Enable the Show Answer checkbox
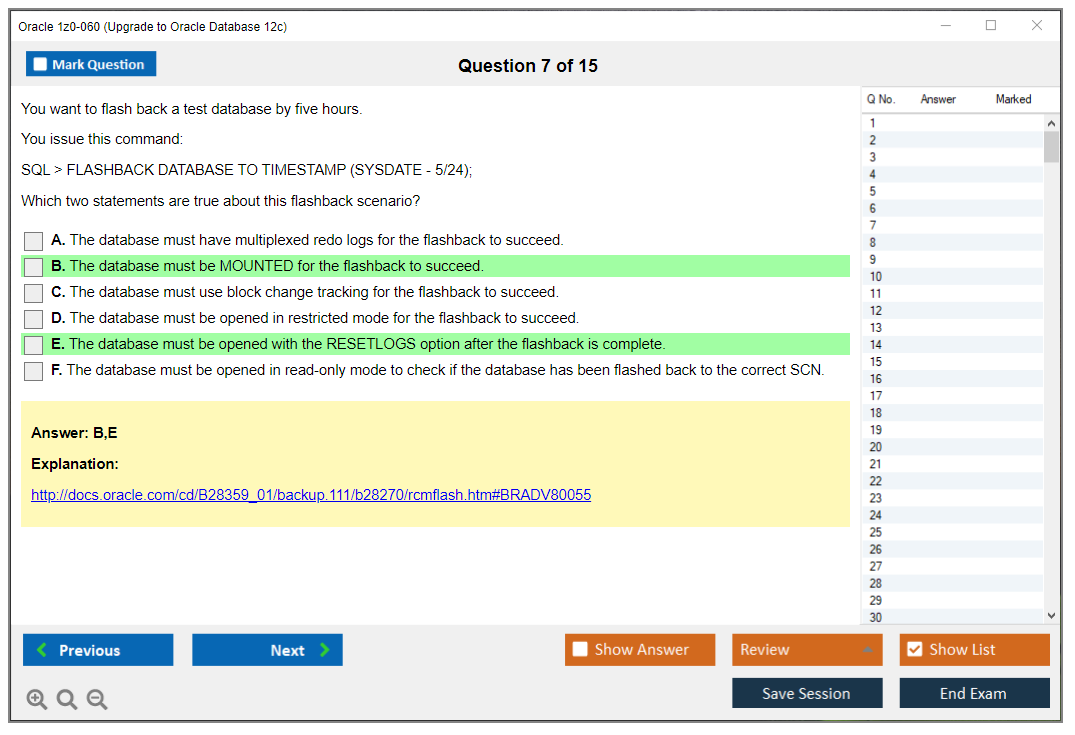Viewport: 1075px width, 735px height. [x=580, y=649]
